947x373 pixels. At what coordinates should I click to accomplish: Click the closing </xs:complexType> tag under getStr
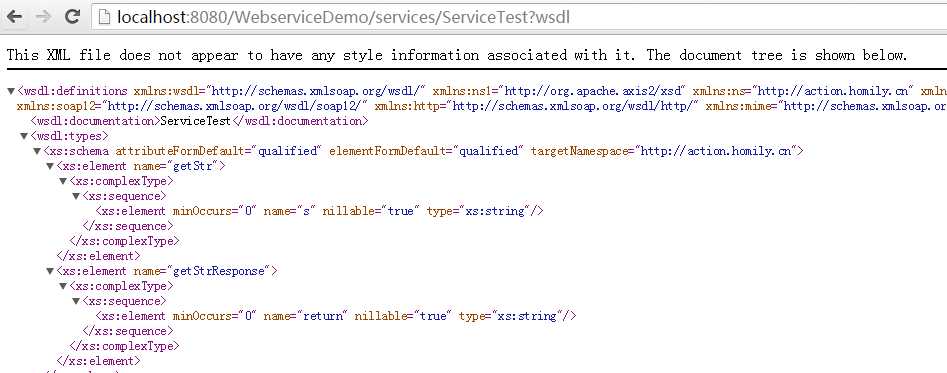(x=124, y=241)
